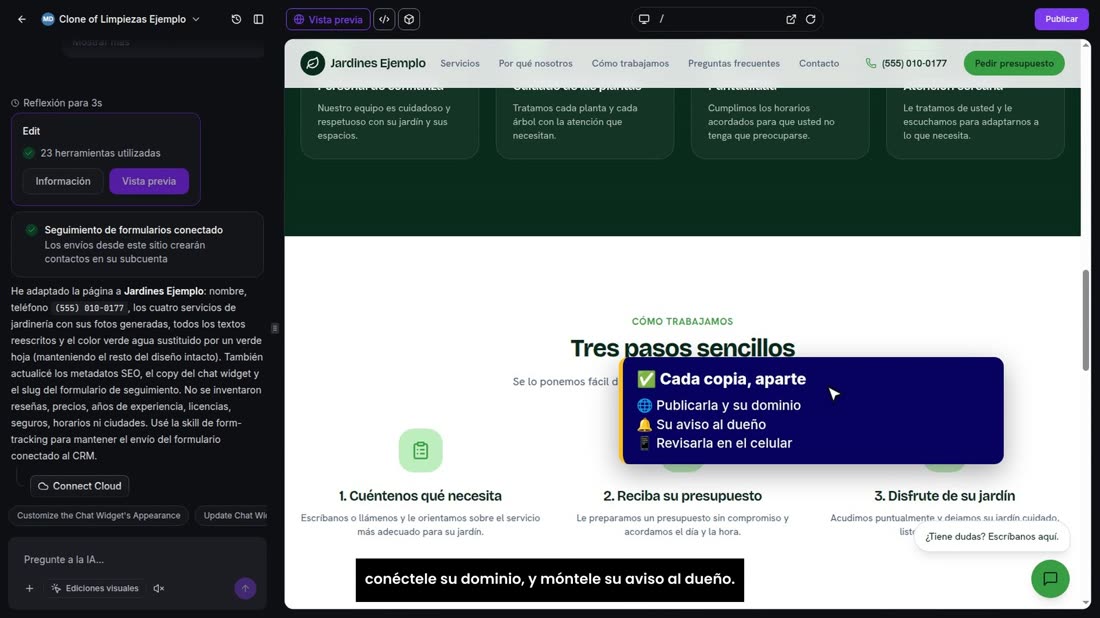
Task: Click the Tres pasos sencillos title
Action: tap(682, 348)
